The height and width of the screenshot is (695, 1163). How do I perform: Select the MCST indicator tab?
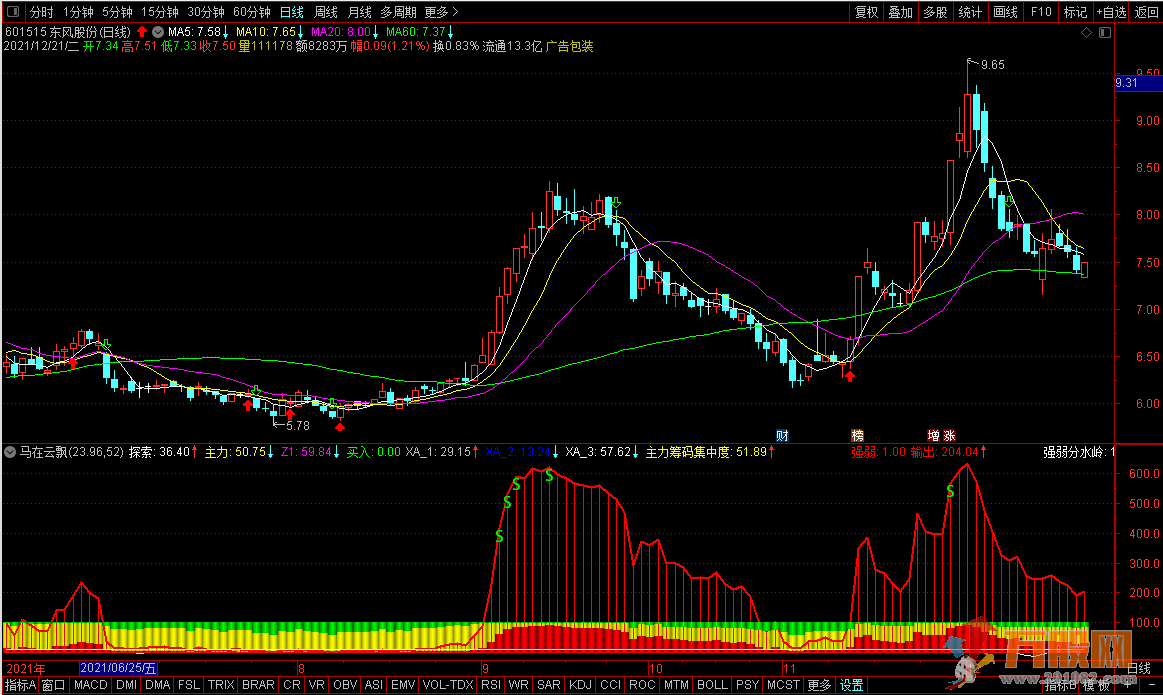pyautogui.click(x=783, y=685)
